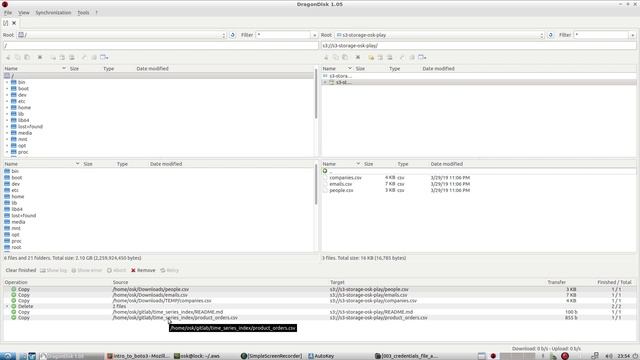Screen dimensions: 640x360
Task: Open the View menu
Action: pyautogui.click(x=24, y=13)
